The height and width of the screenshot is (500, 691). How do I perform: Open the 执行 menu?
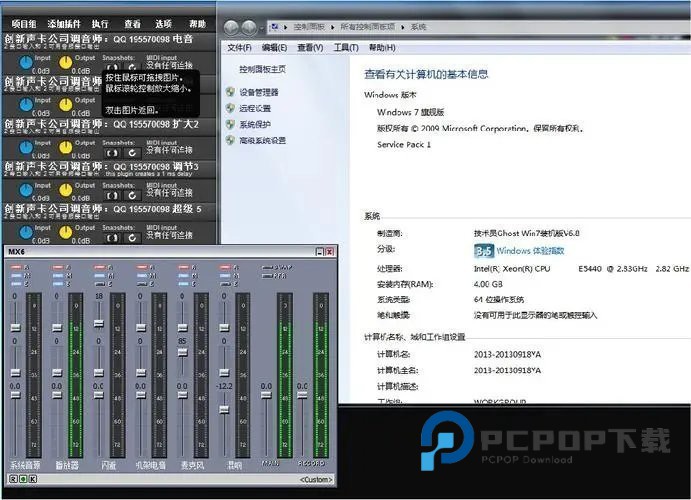pyautogui.click(x=100, y=24)
